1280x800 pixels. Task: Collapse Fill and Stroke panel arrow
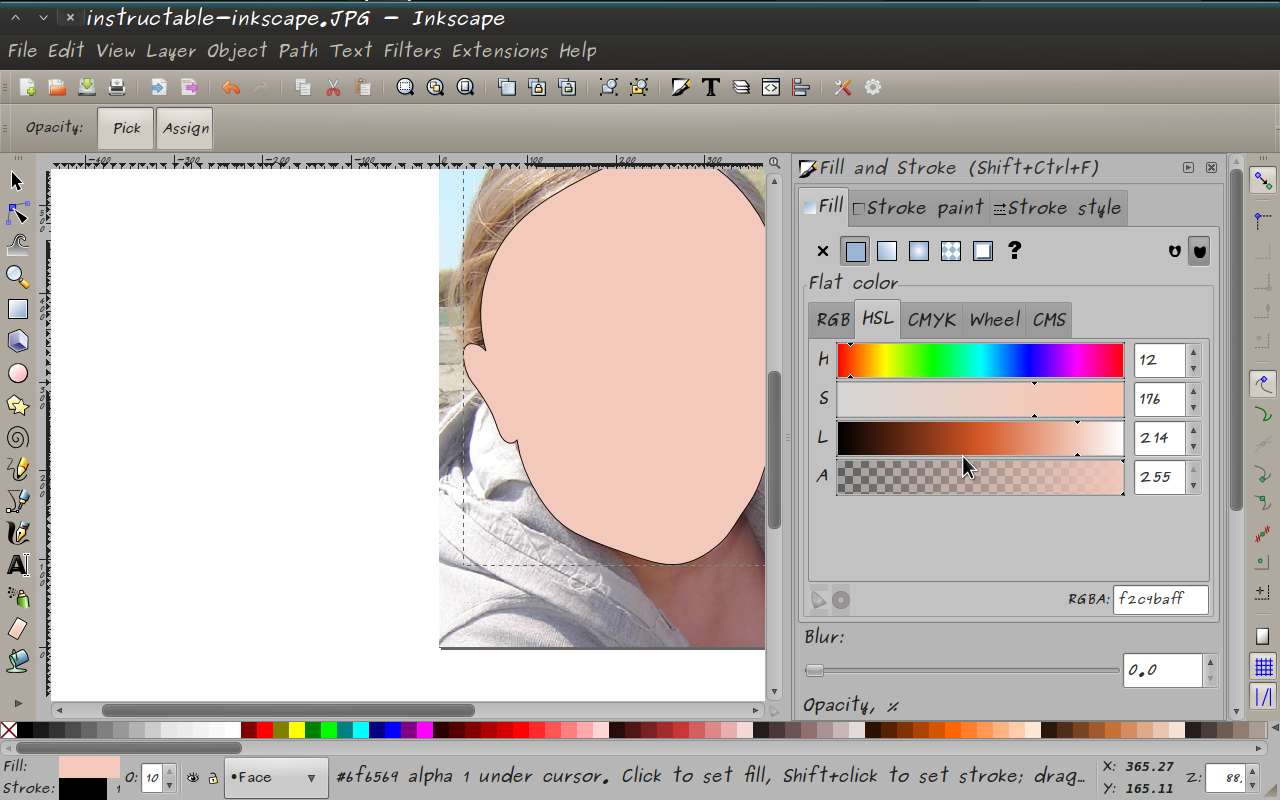(x=1188, y=168)
